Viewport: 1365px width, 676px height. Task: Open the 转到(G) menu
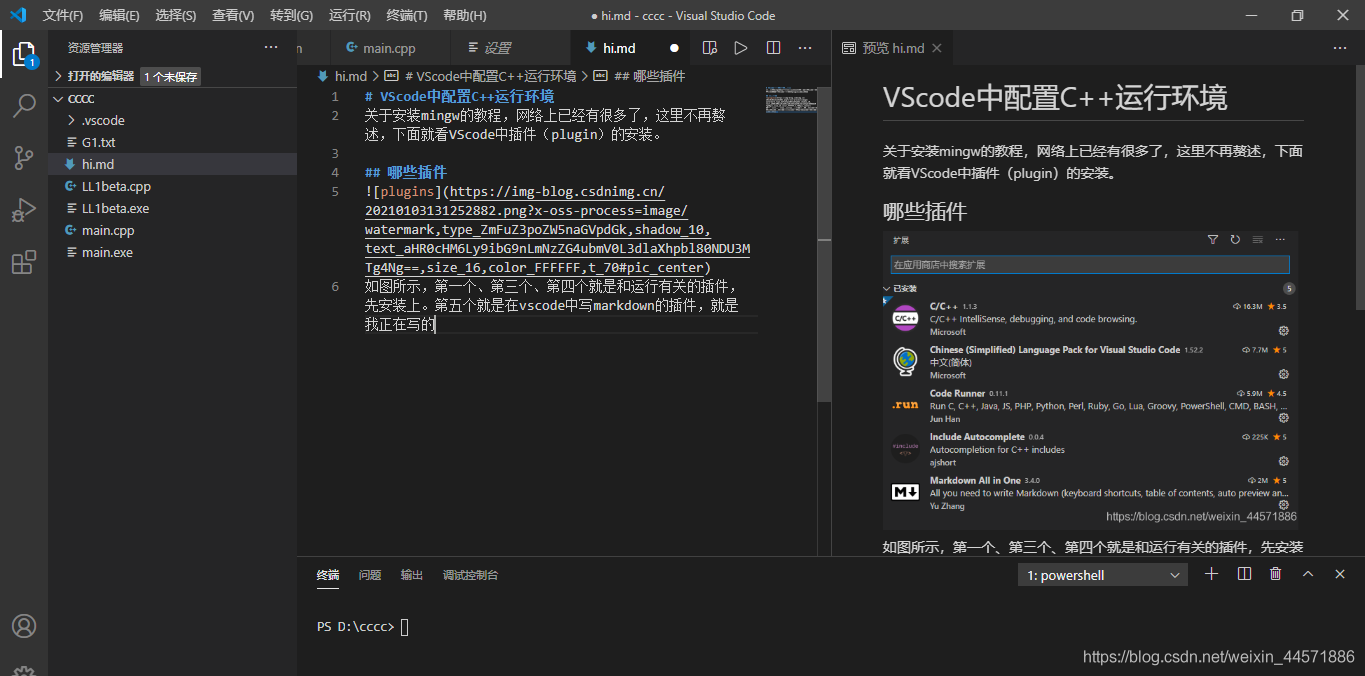(x=291, y=15)
